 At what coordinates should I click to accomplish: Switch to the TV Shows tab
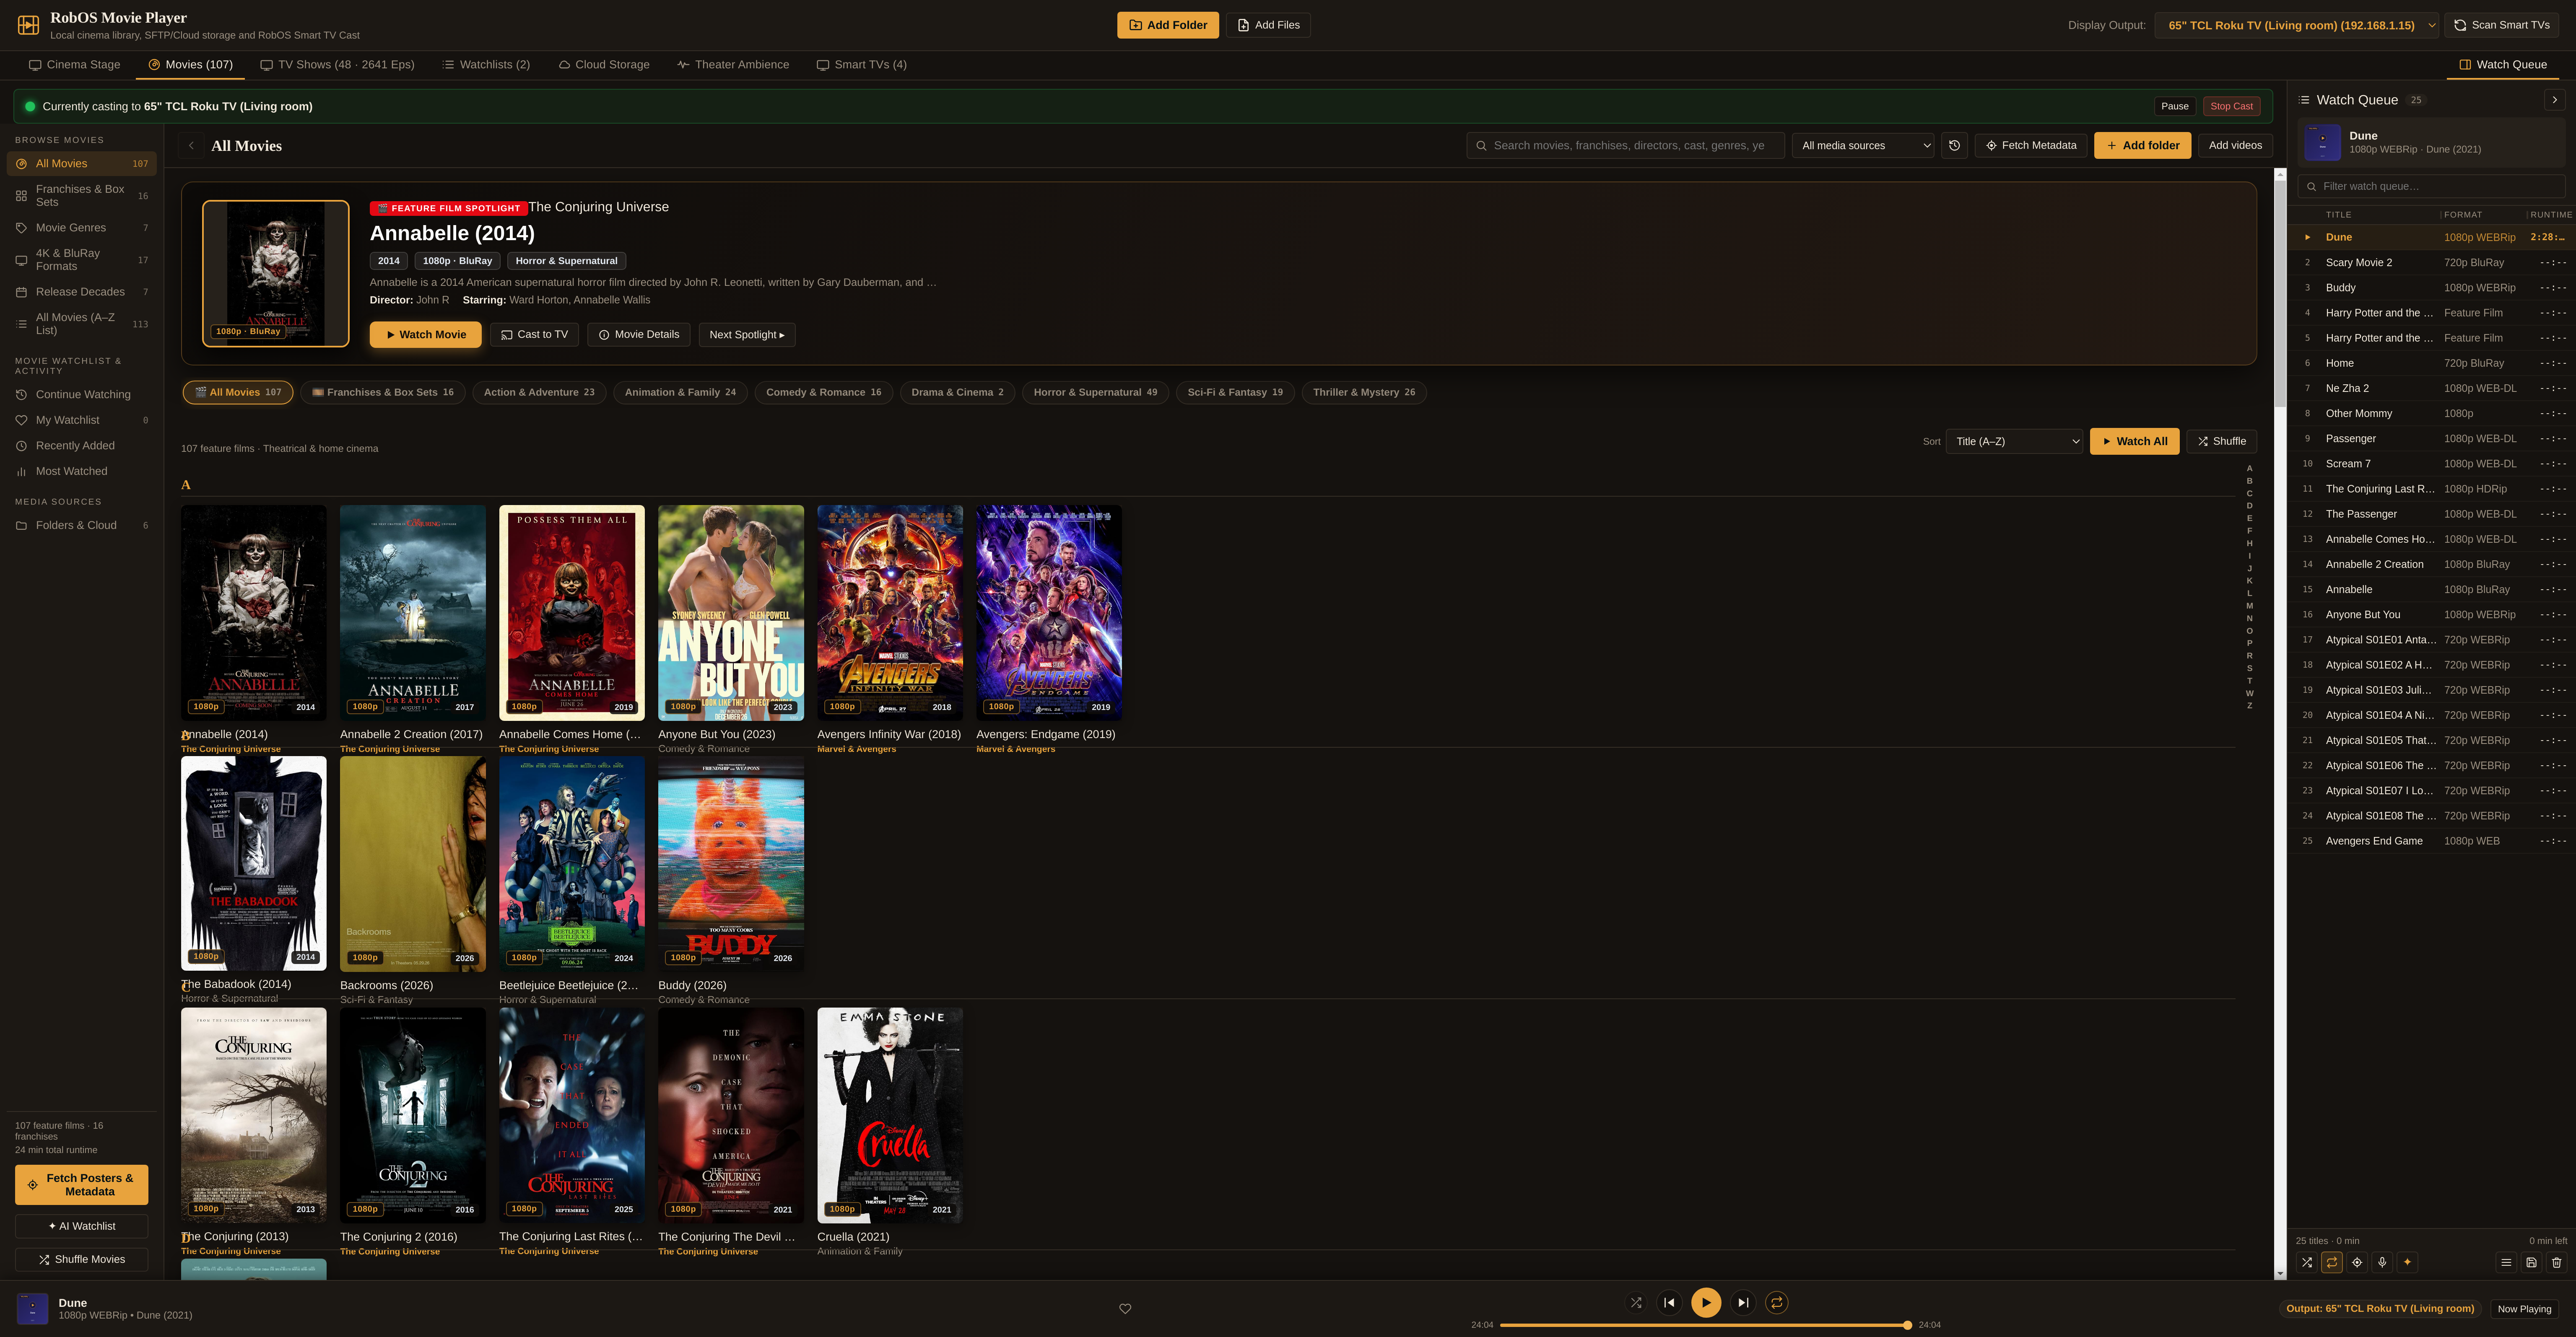click(338, 65)
